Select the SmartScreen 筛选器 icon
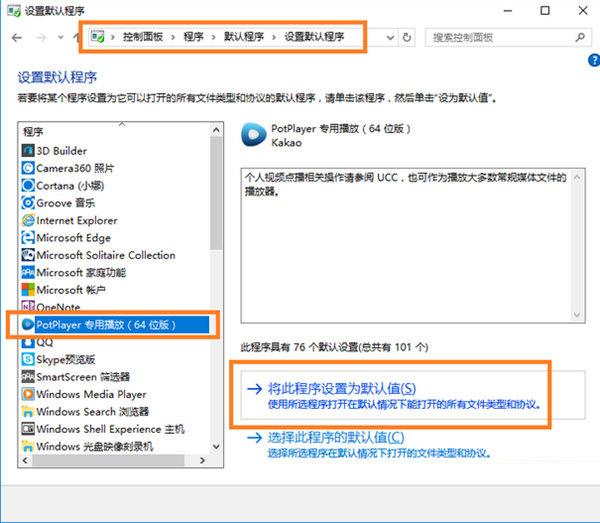 [x=28, y=377]
